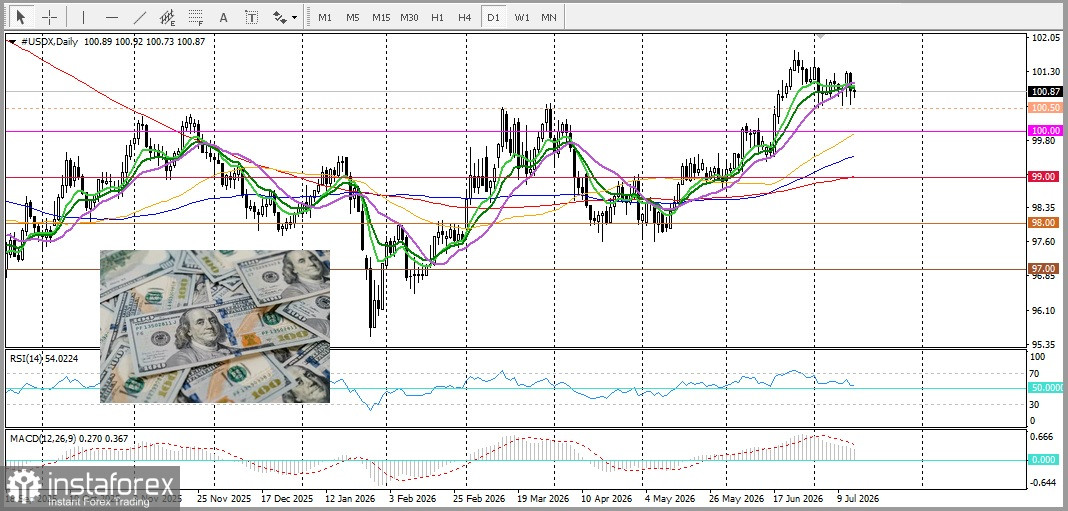1068x511 pixels.
Task: Set the M15 timeframe
Action: pos(381,17)
